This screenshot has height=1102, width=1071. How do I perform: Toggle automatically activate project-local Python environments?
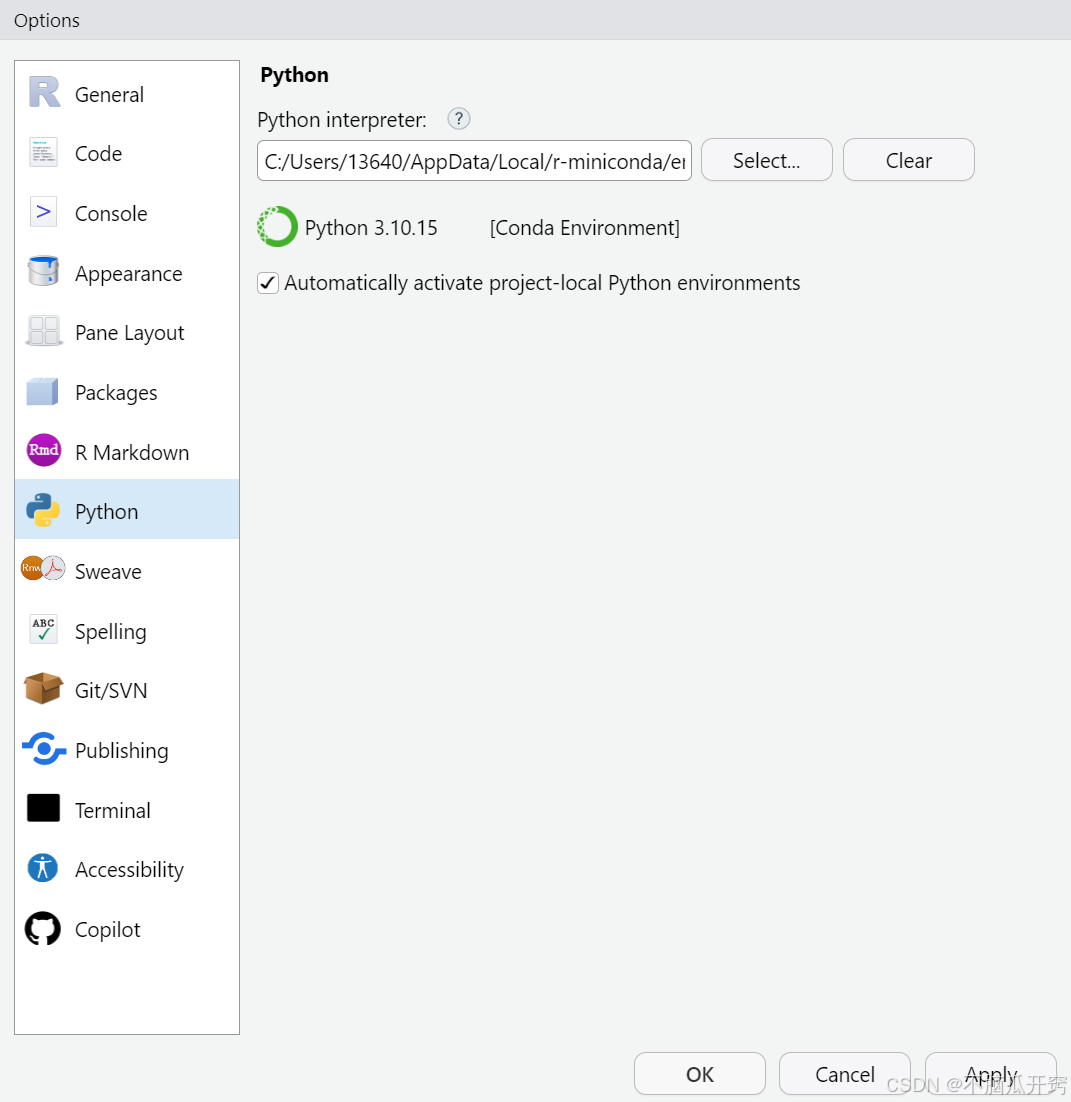(x=268, y=283)
